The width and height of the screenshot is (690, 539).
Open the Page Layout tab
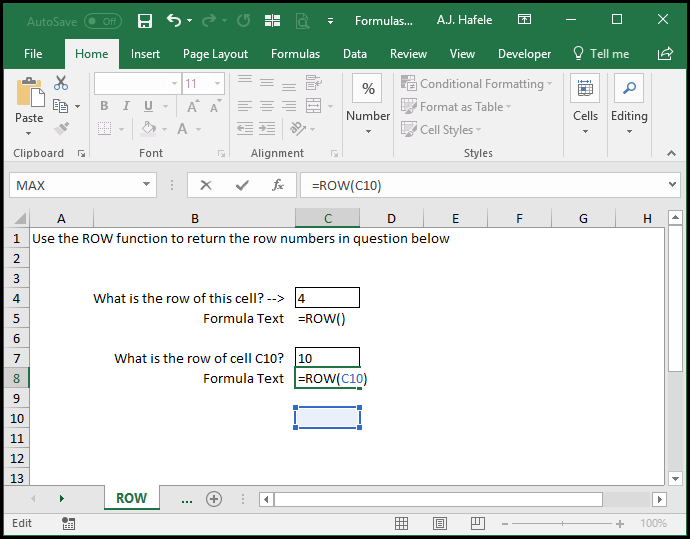[215, 54]
